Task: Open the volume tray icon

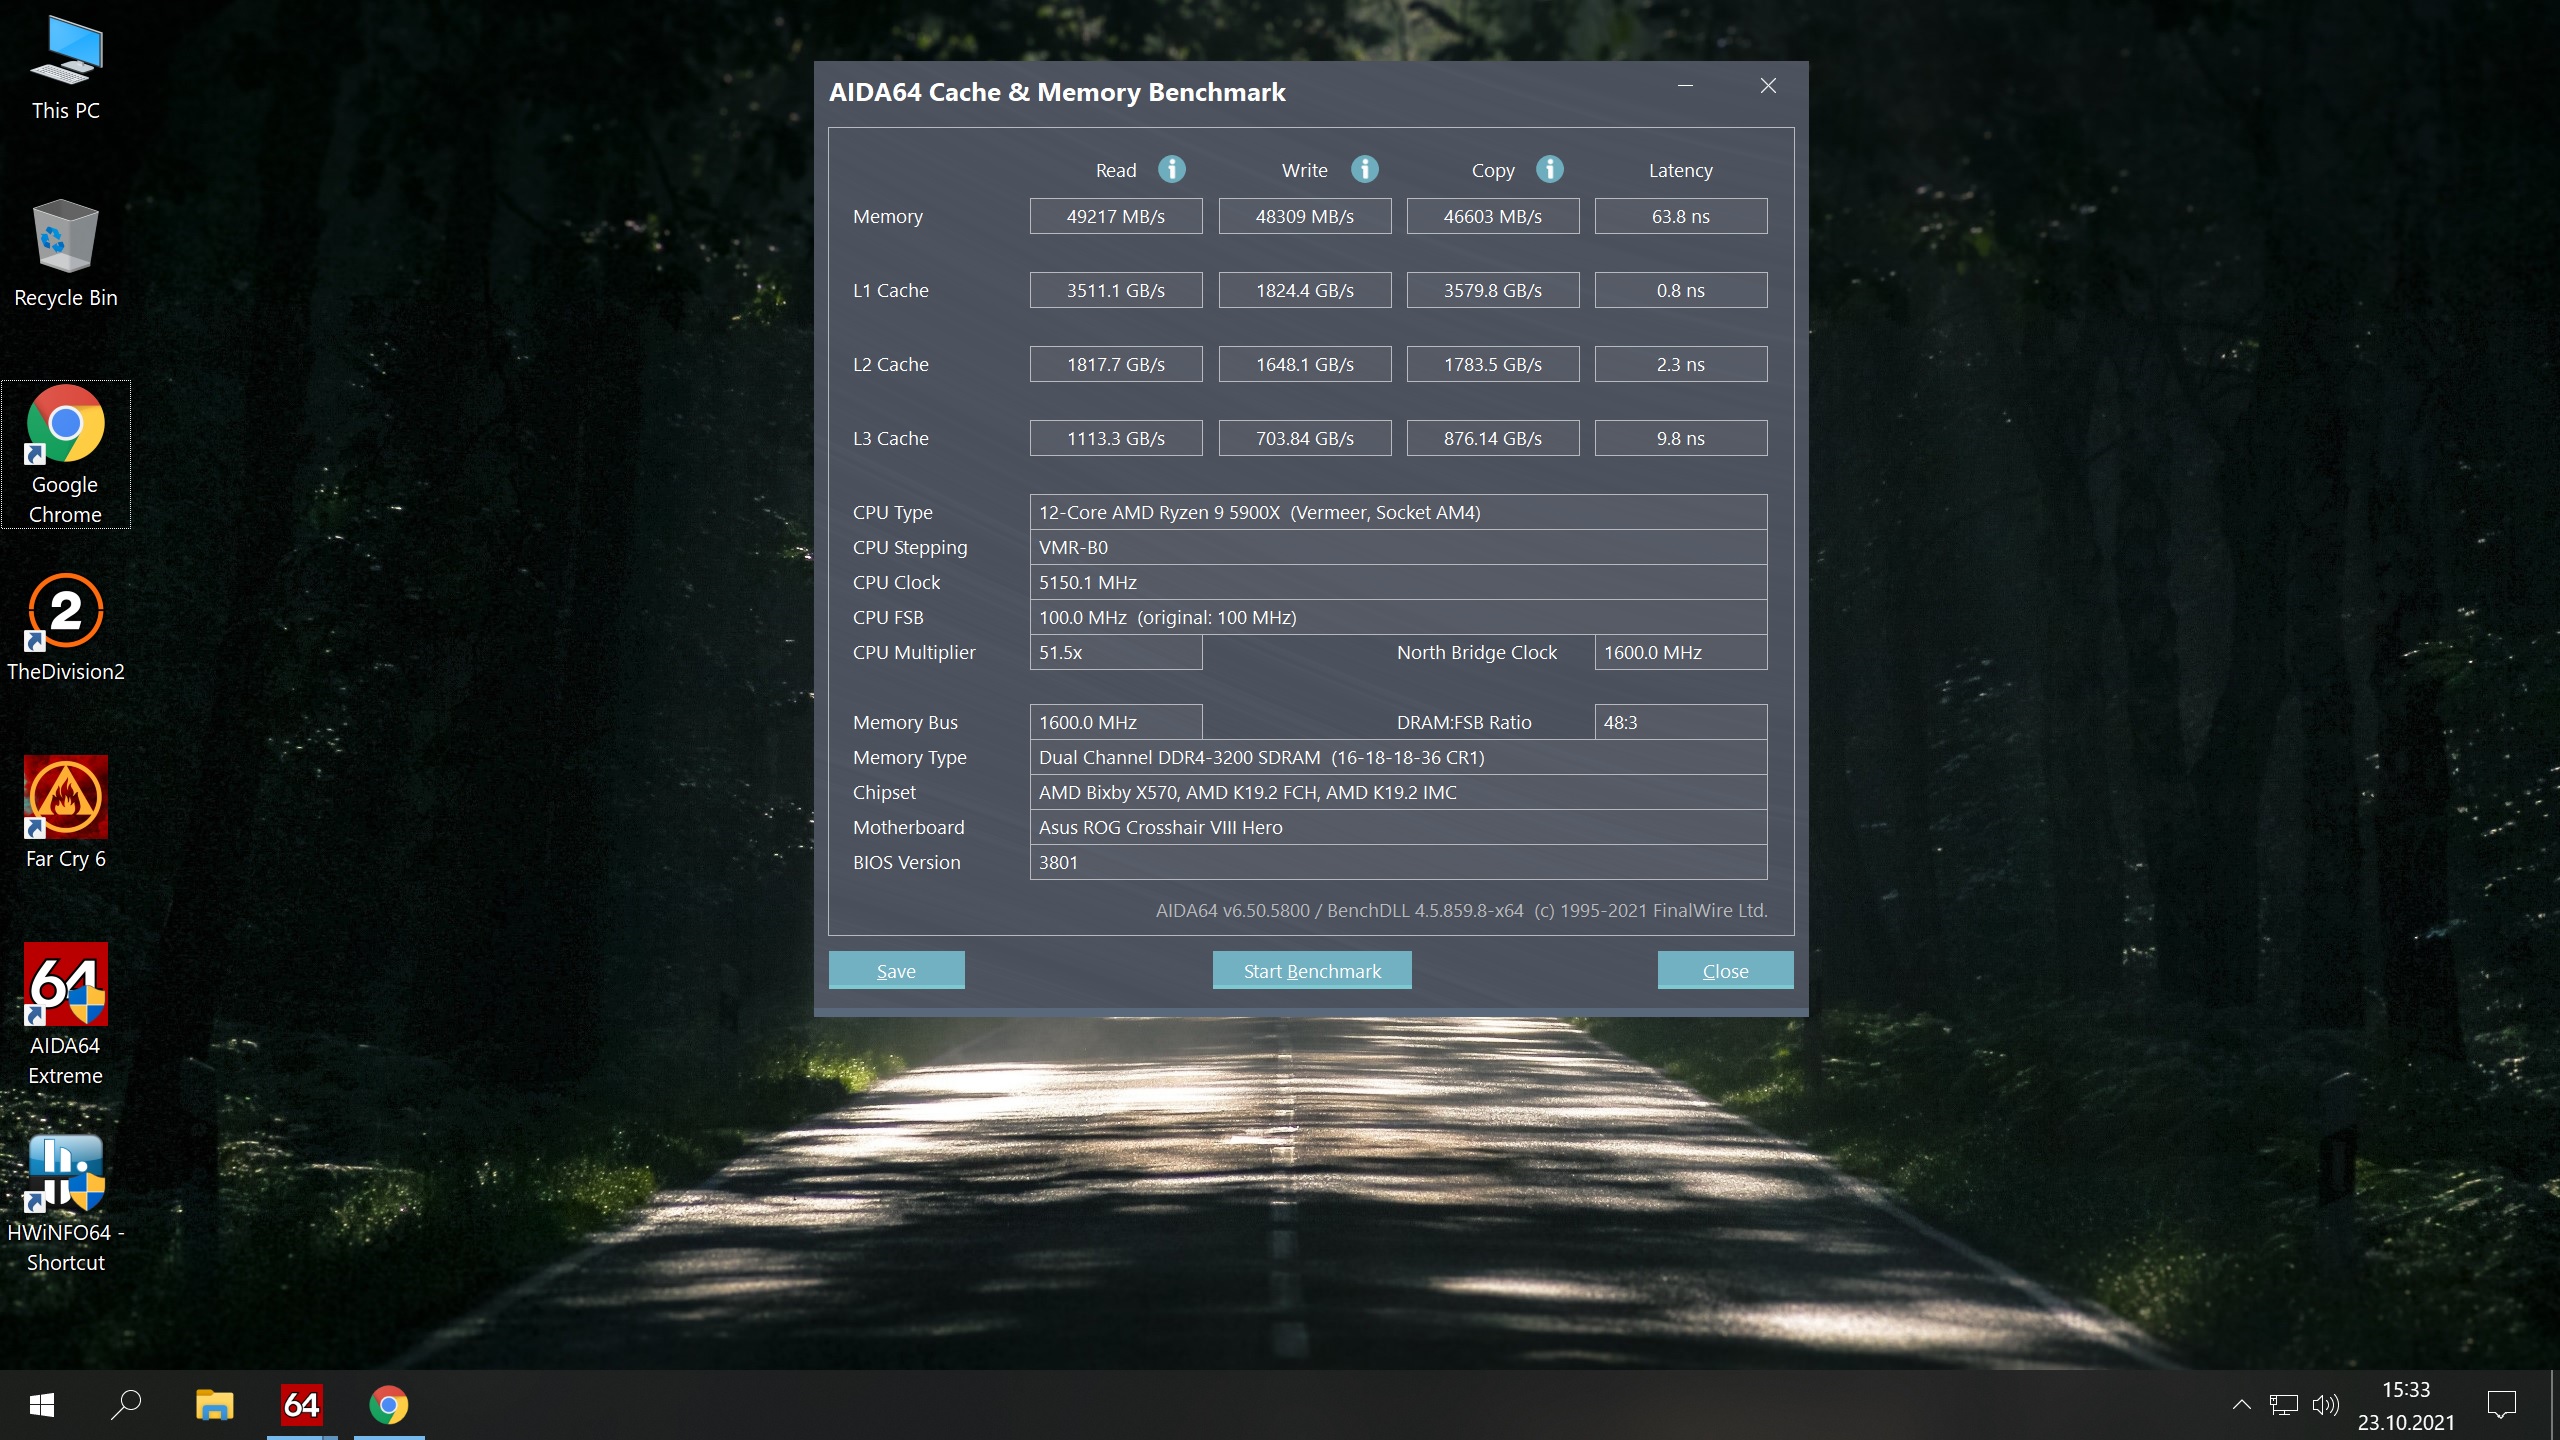Action: 2326,1405
